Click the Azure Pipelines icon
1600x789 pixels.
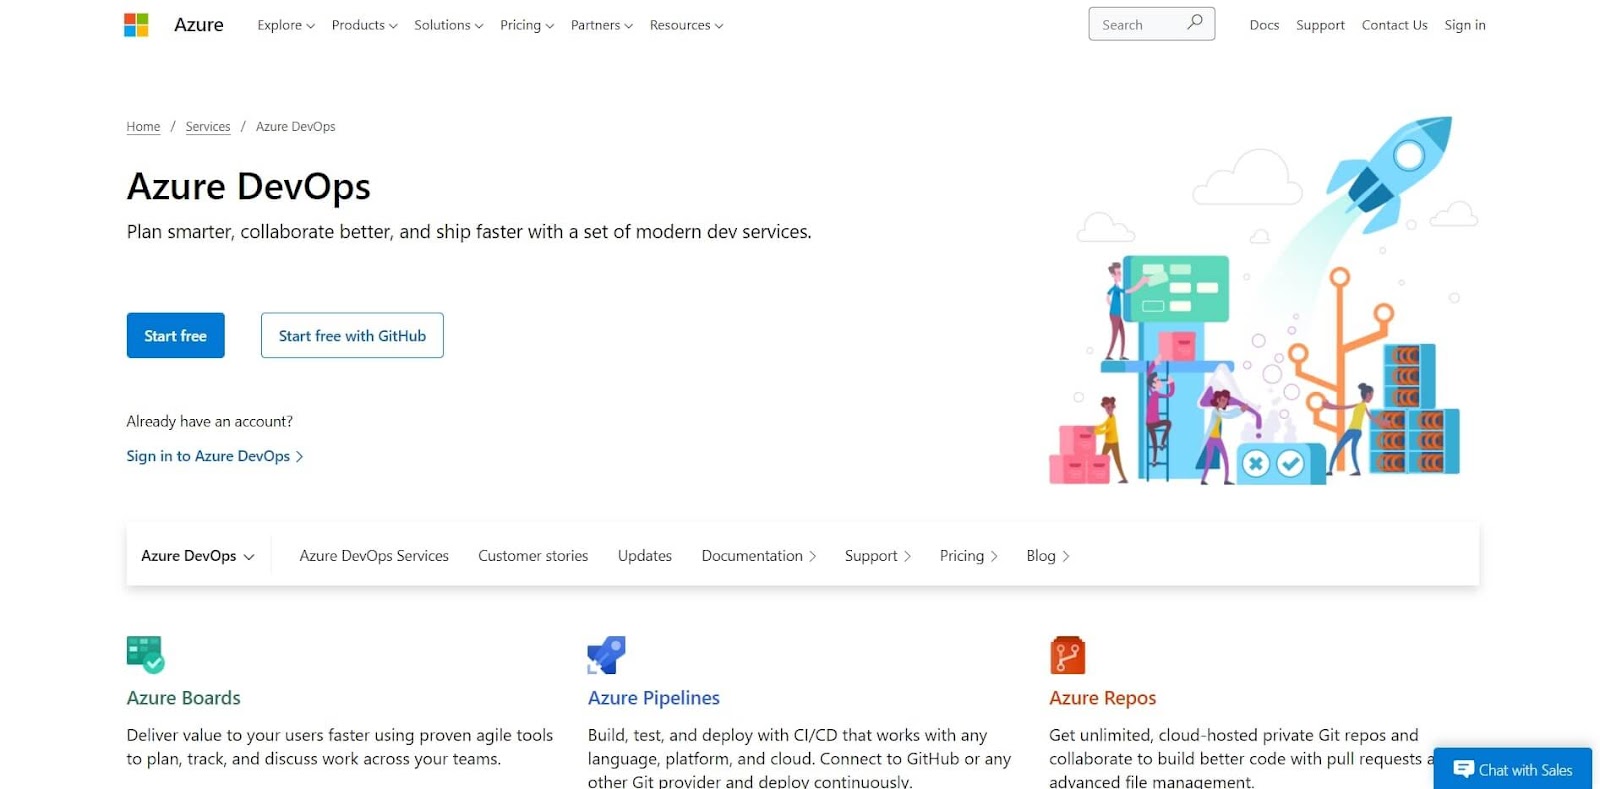tap(606, 655)
